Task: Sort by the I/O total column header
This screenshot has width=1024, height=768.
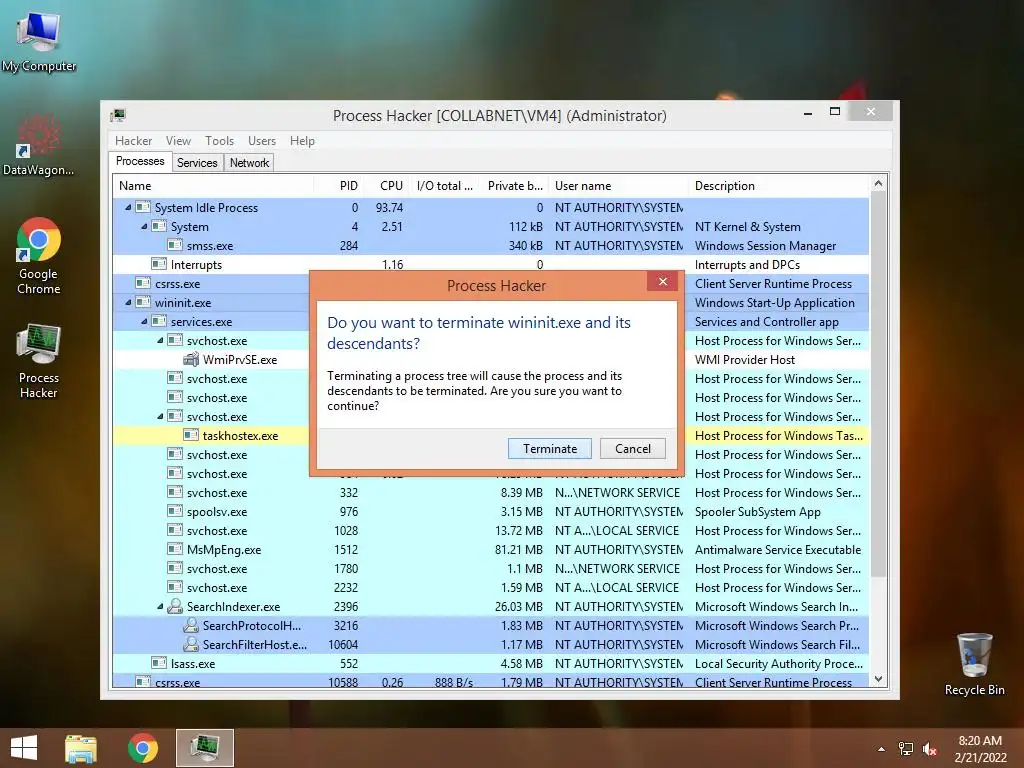Action: 444,185
